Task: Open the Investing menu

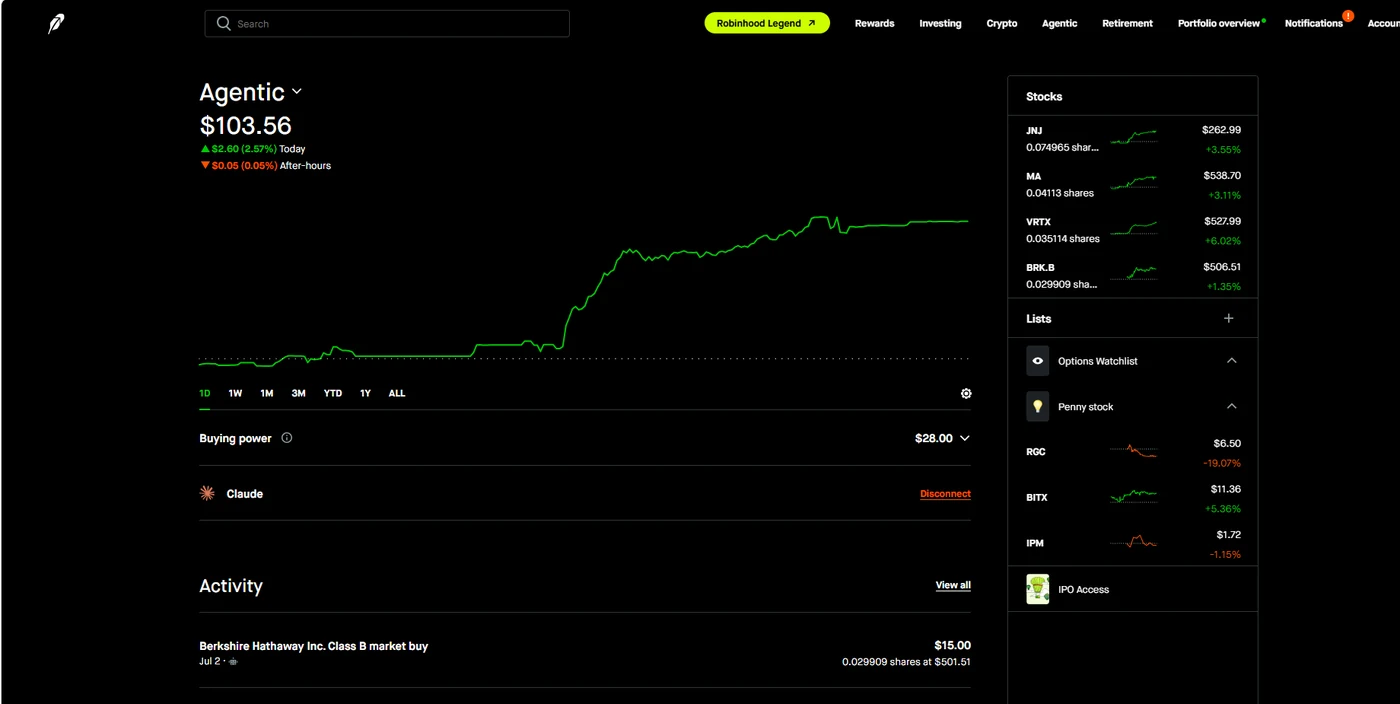Action: 940,23
